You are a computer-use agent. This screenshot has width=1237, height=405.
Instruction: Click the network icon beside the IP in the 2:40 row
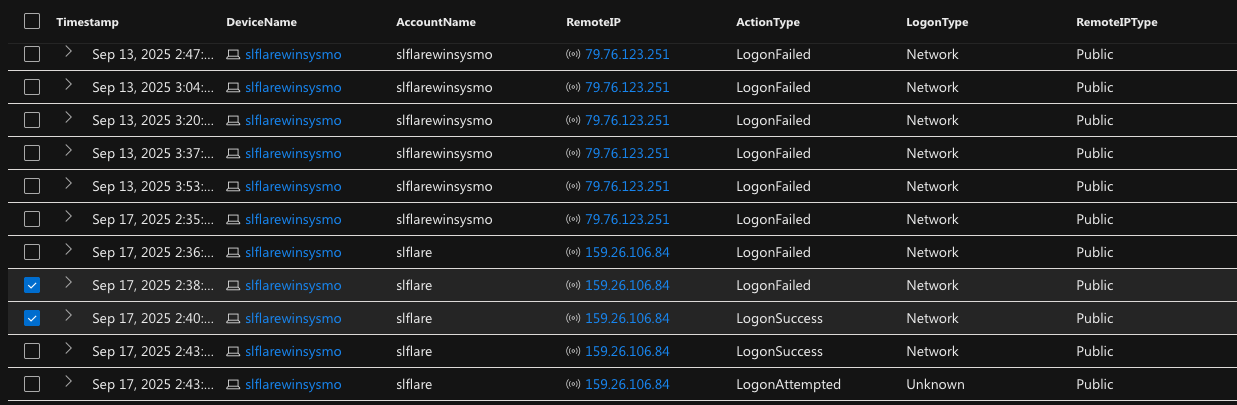573,318
